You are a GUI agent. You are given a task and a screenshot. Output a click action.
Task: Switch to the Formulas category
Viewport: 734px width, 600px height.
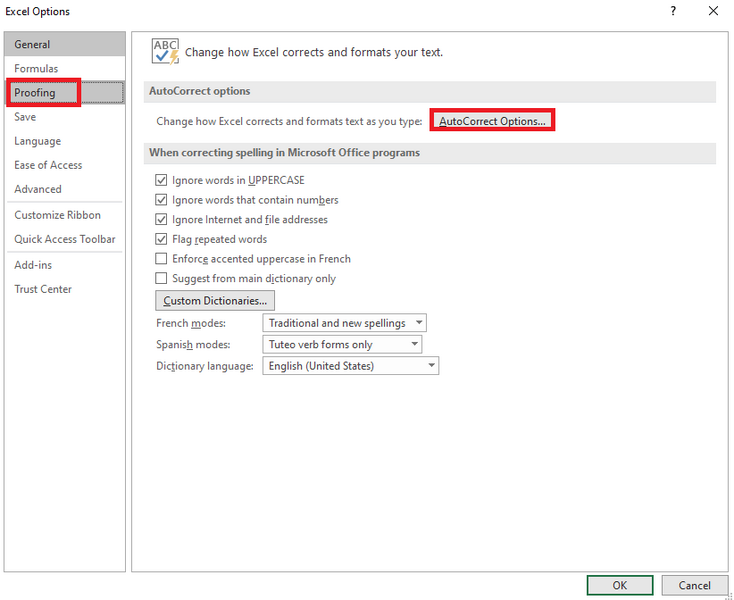click(36, 69)
